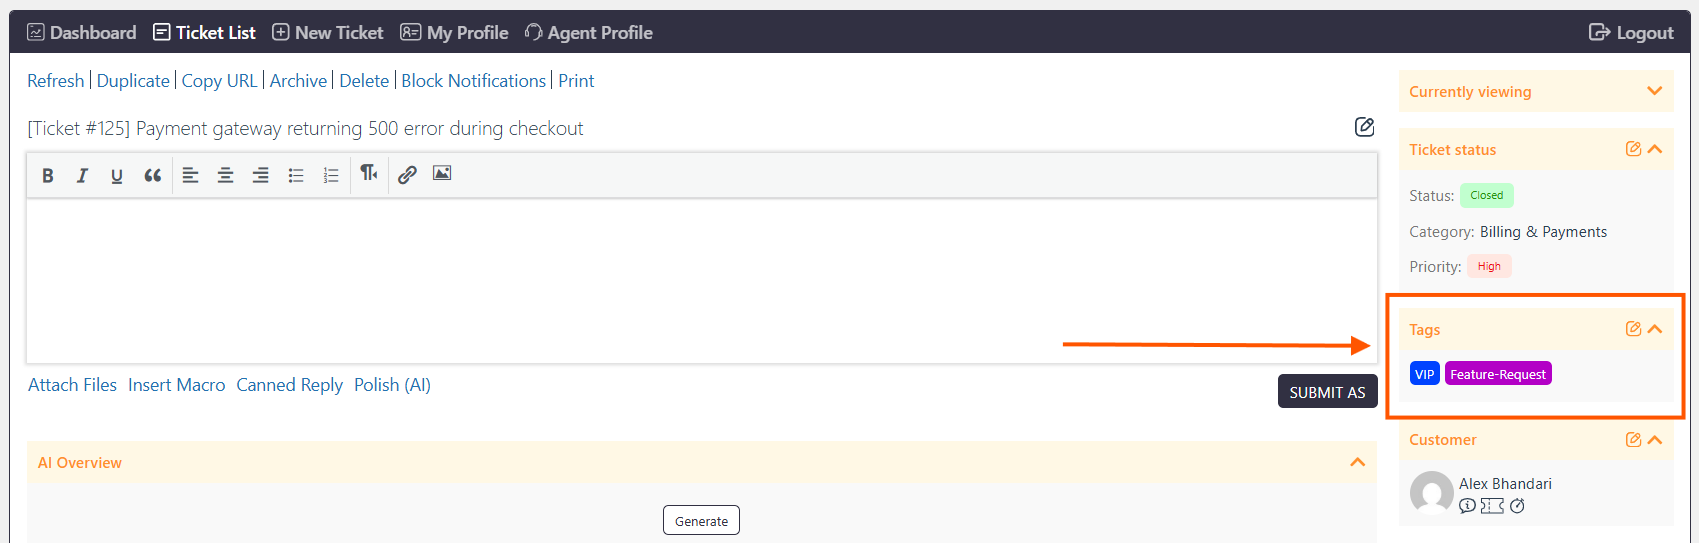Expand the Currently viewing panel

1655,91
